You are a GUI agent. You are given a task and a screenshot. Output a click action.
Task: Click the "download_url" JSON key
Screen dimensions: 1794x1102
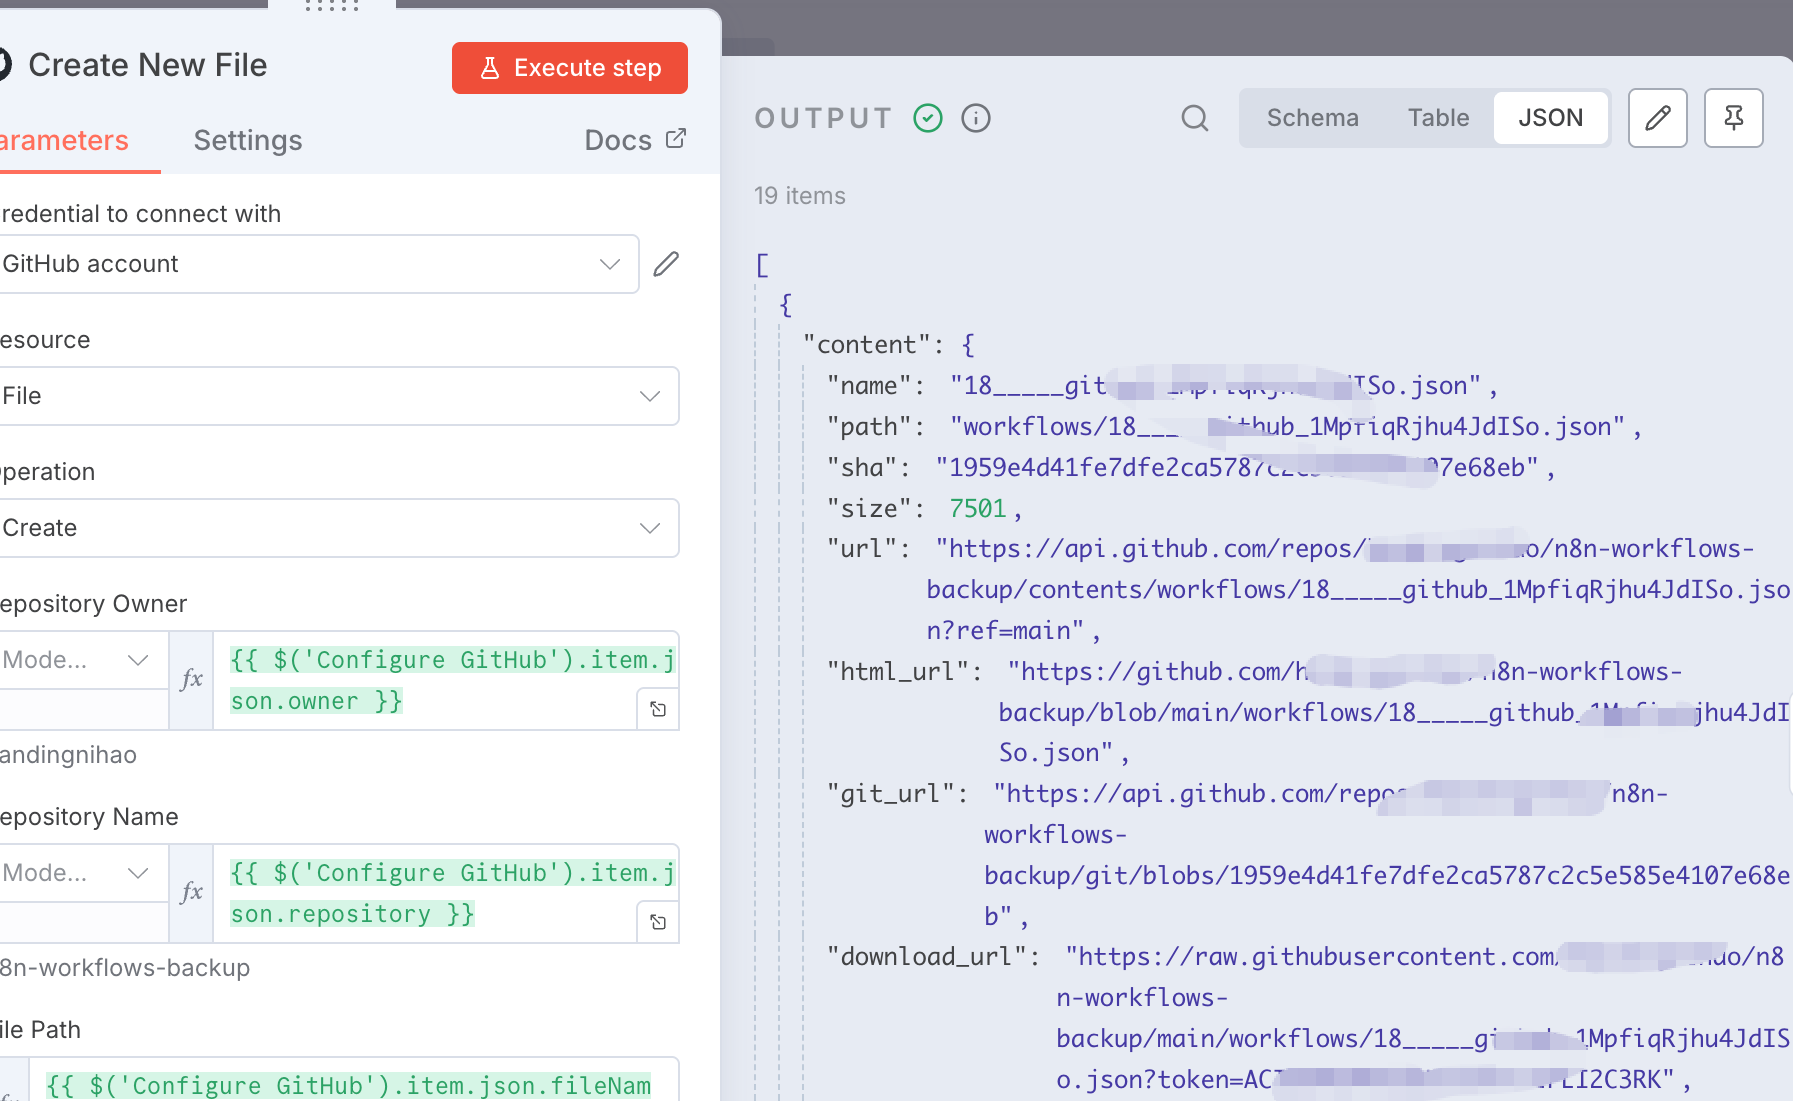point(927,957)
